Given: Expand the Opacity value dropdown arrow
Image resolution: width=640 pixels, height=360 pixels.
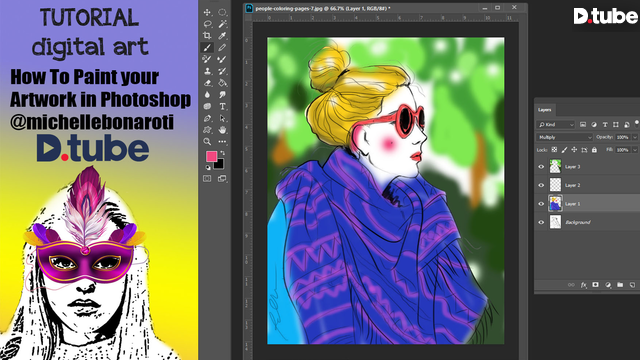Looking at the screenshot, I should tap(635, 137).
